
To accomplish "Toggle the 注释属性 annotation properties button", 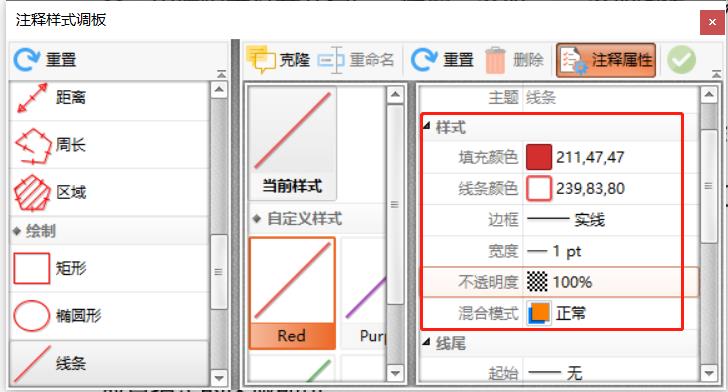I will pyautogui.click(x=606, y=60).
